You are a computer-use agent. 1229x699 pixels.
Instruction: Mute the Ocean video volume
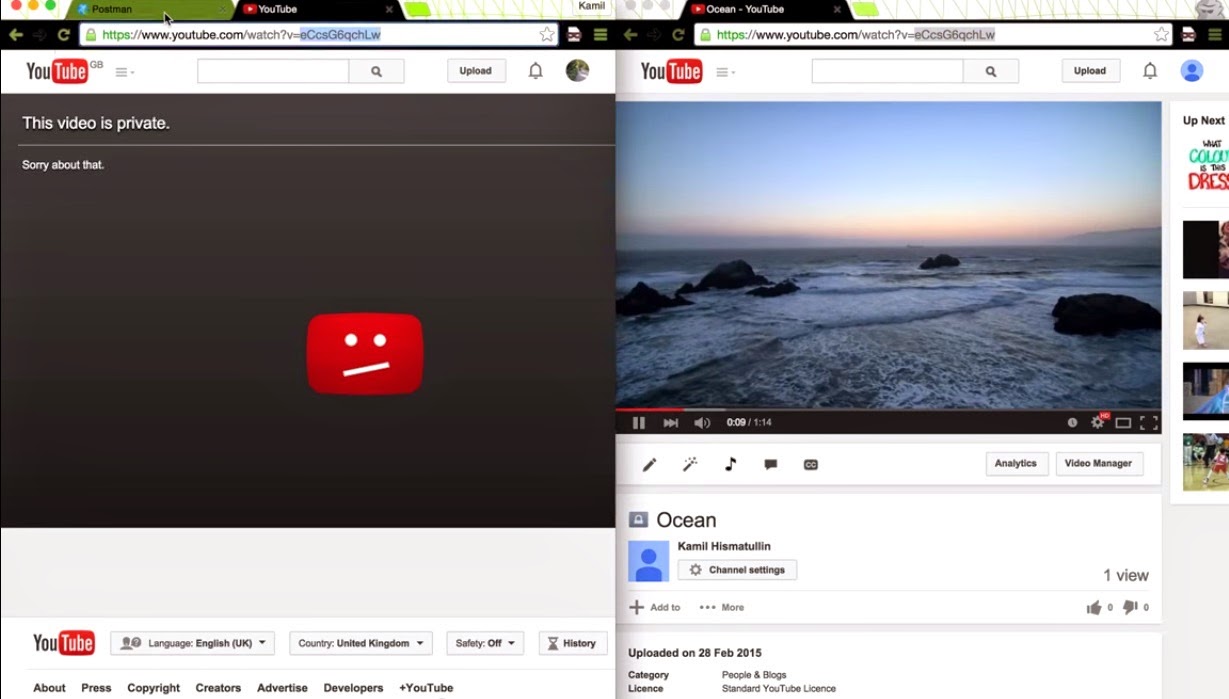[x=702, y=423]
